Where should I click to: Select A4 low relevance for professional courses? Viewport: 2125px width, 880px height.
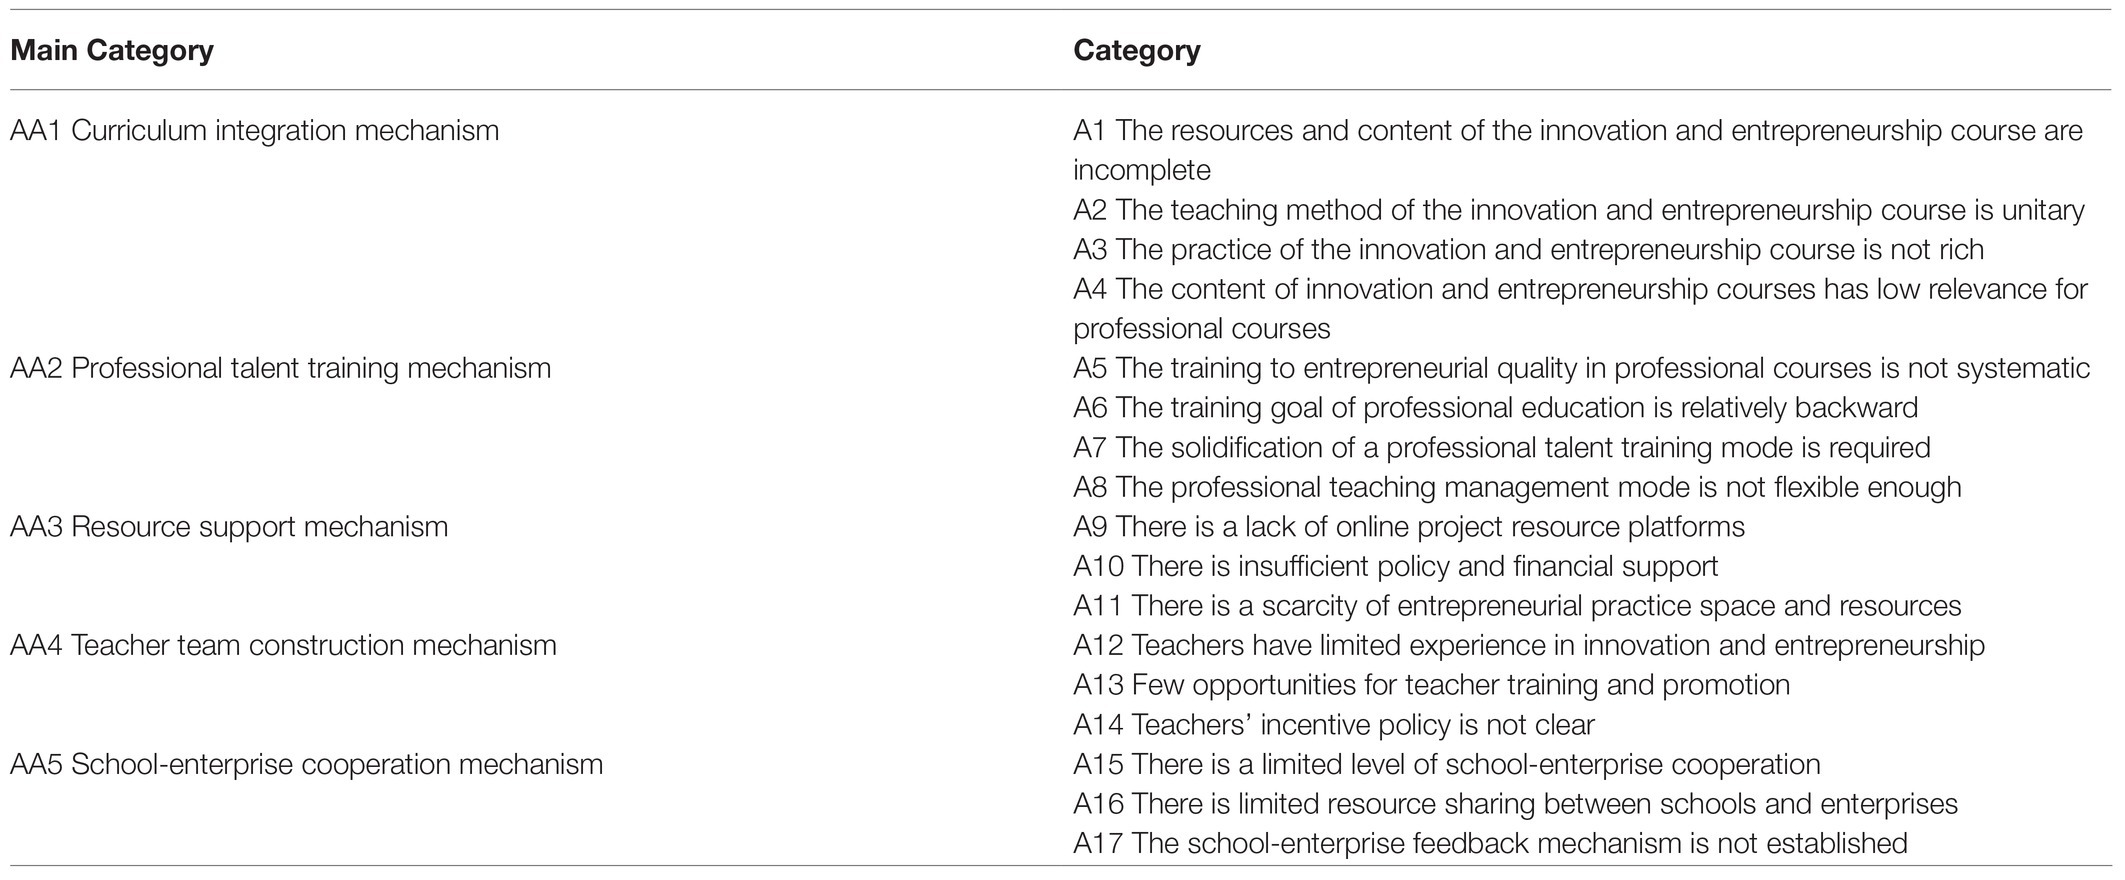[1580, 309]
